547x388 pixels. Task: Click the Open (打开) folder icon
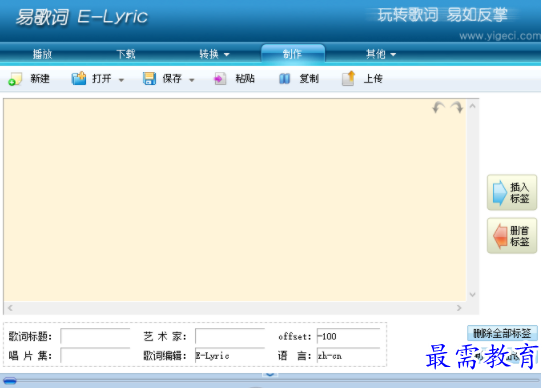(x=79, y=78)
